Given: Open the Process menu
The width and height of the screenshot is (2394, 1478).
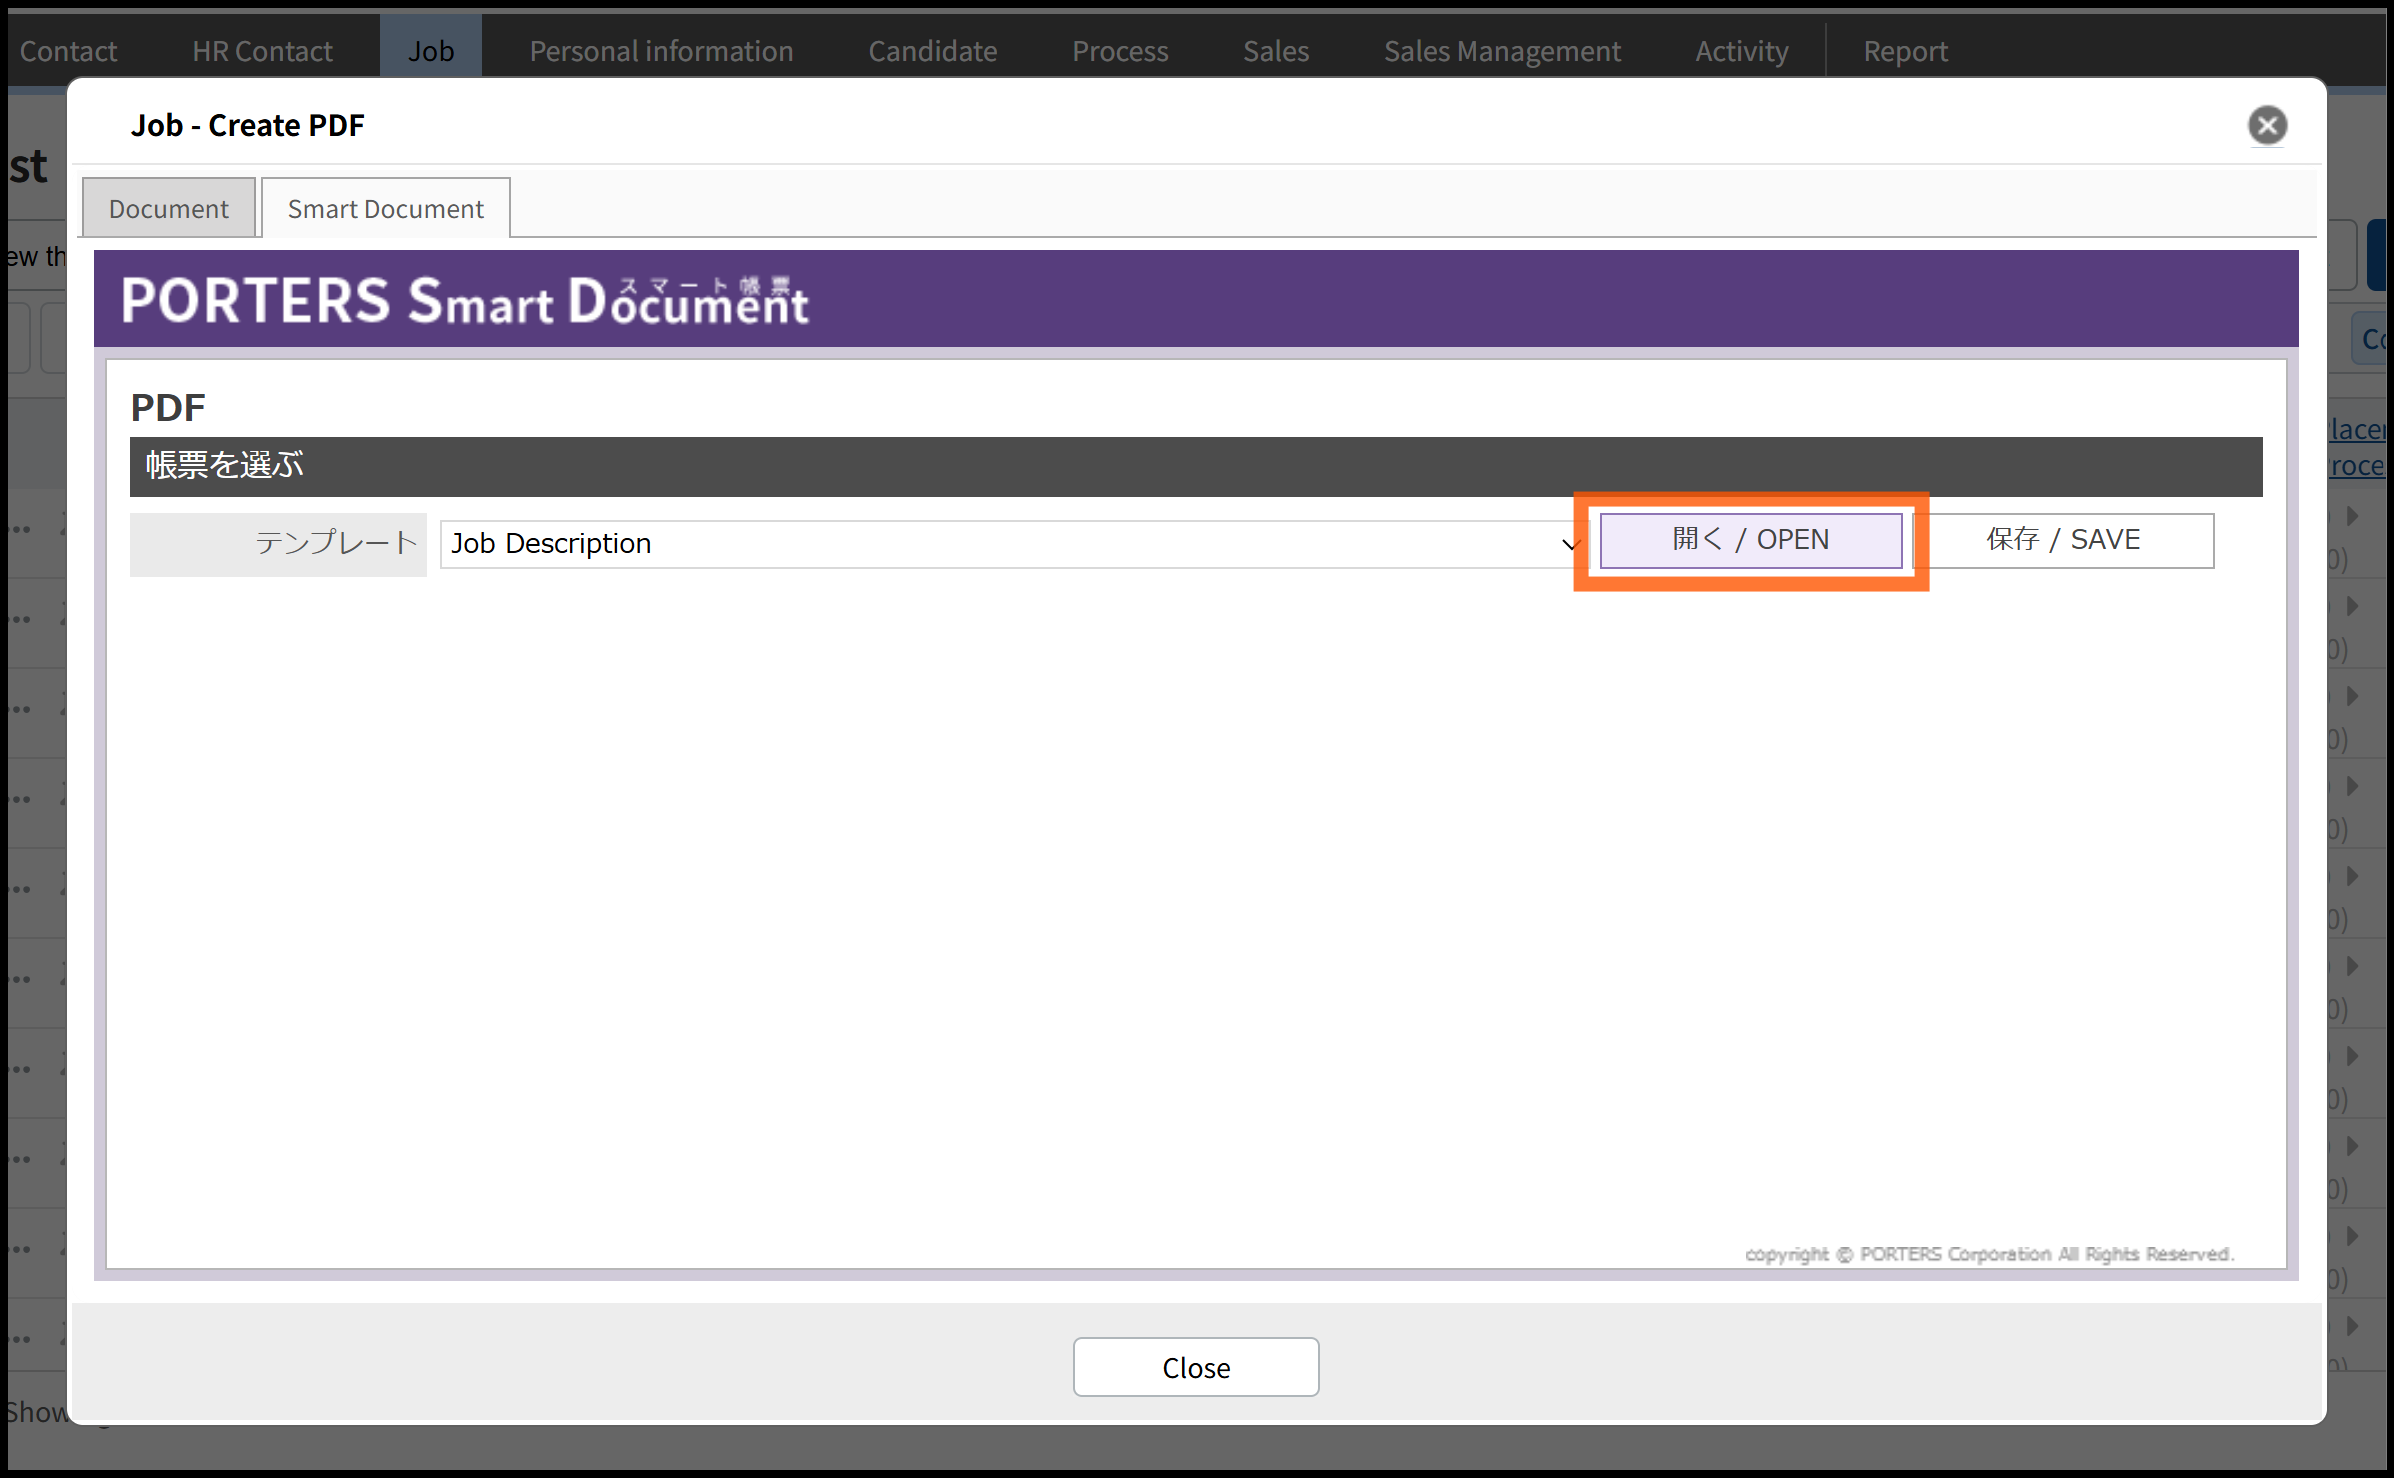Looking at the screenshot, I should pyautogui.click(x=1120, y=50).
